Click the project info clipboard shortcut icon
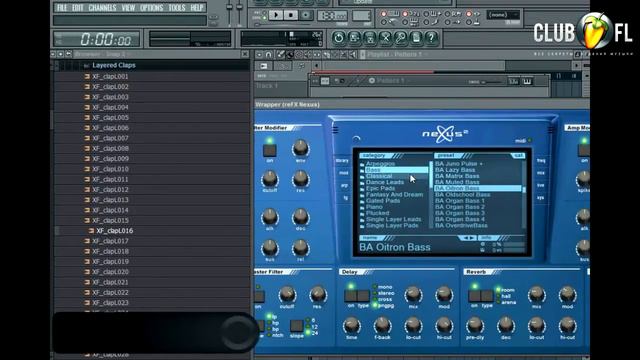 pos(416,38)
